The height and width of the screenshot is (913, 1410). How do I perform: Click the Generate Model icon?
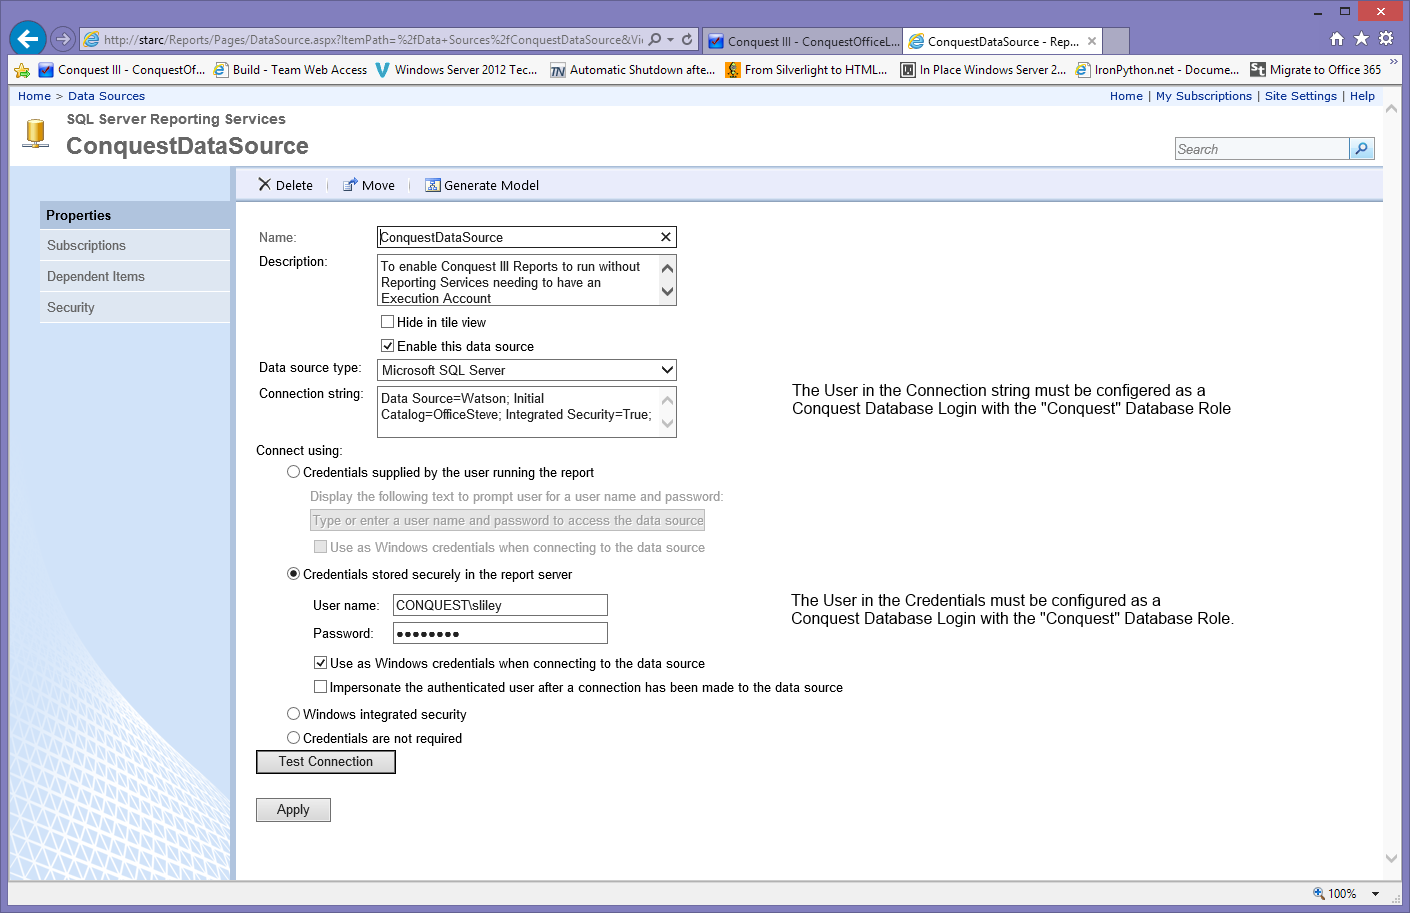pos(433,185)
